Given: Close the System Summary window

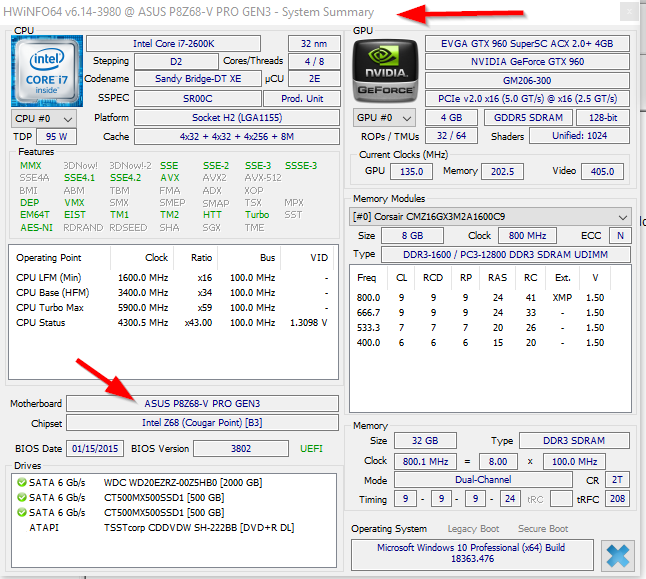Looking at the screenshot, I should (x=629, y=12).
